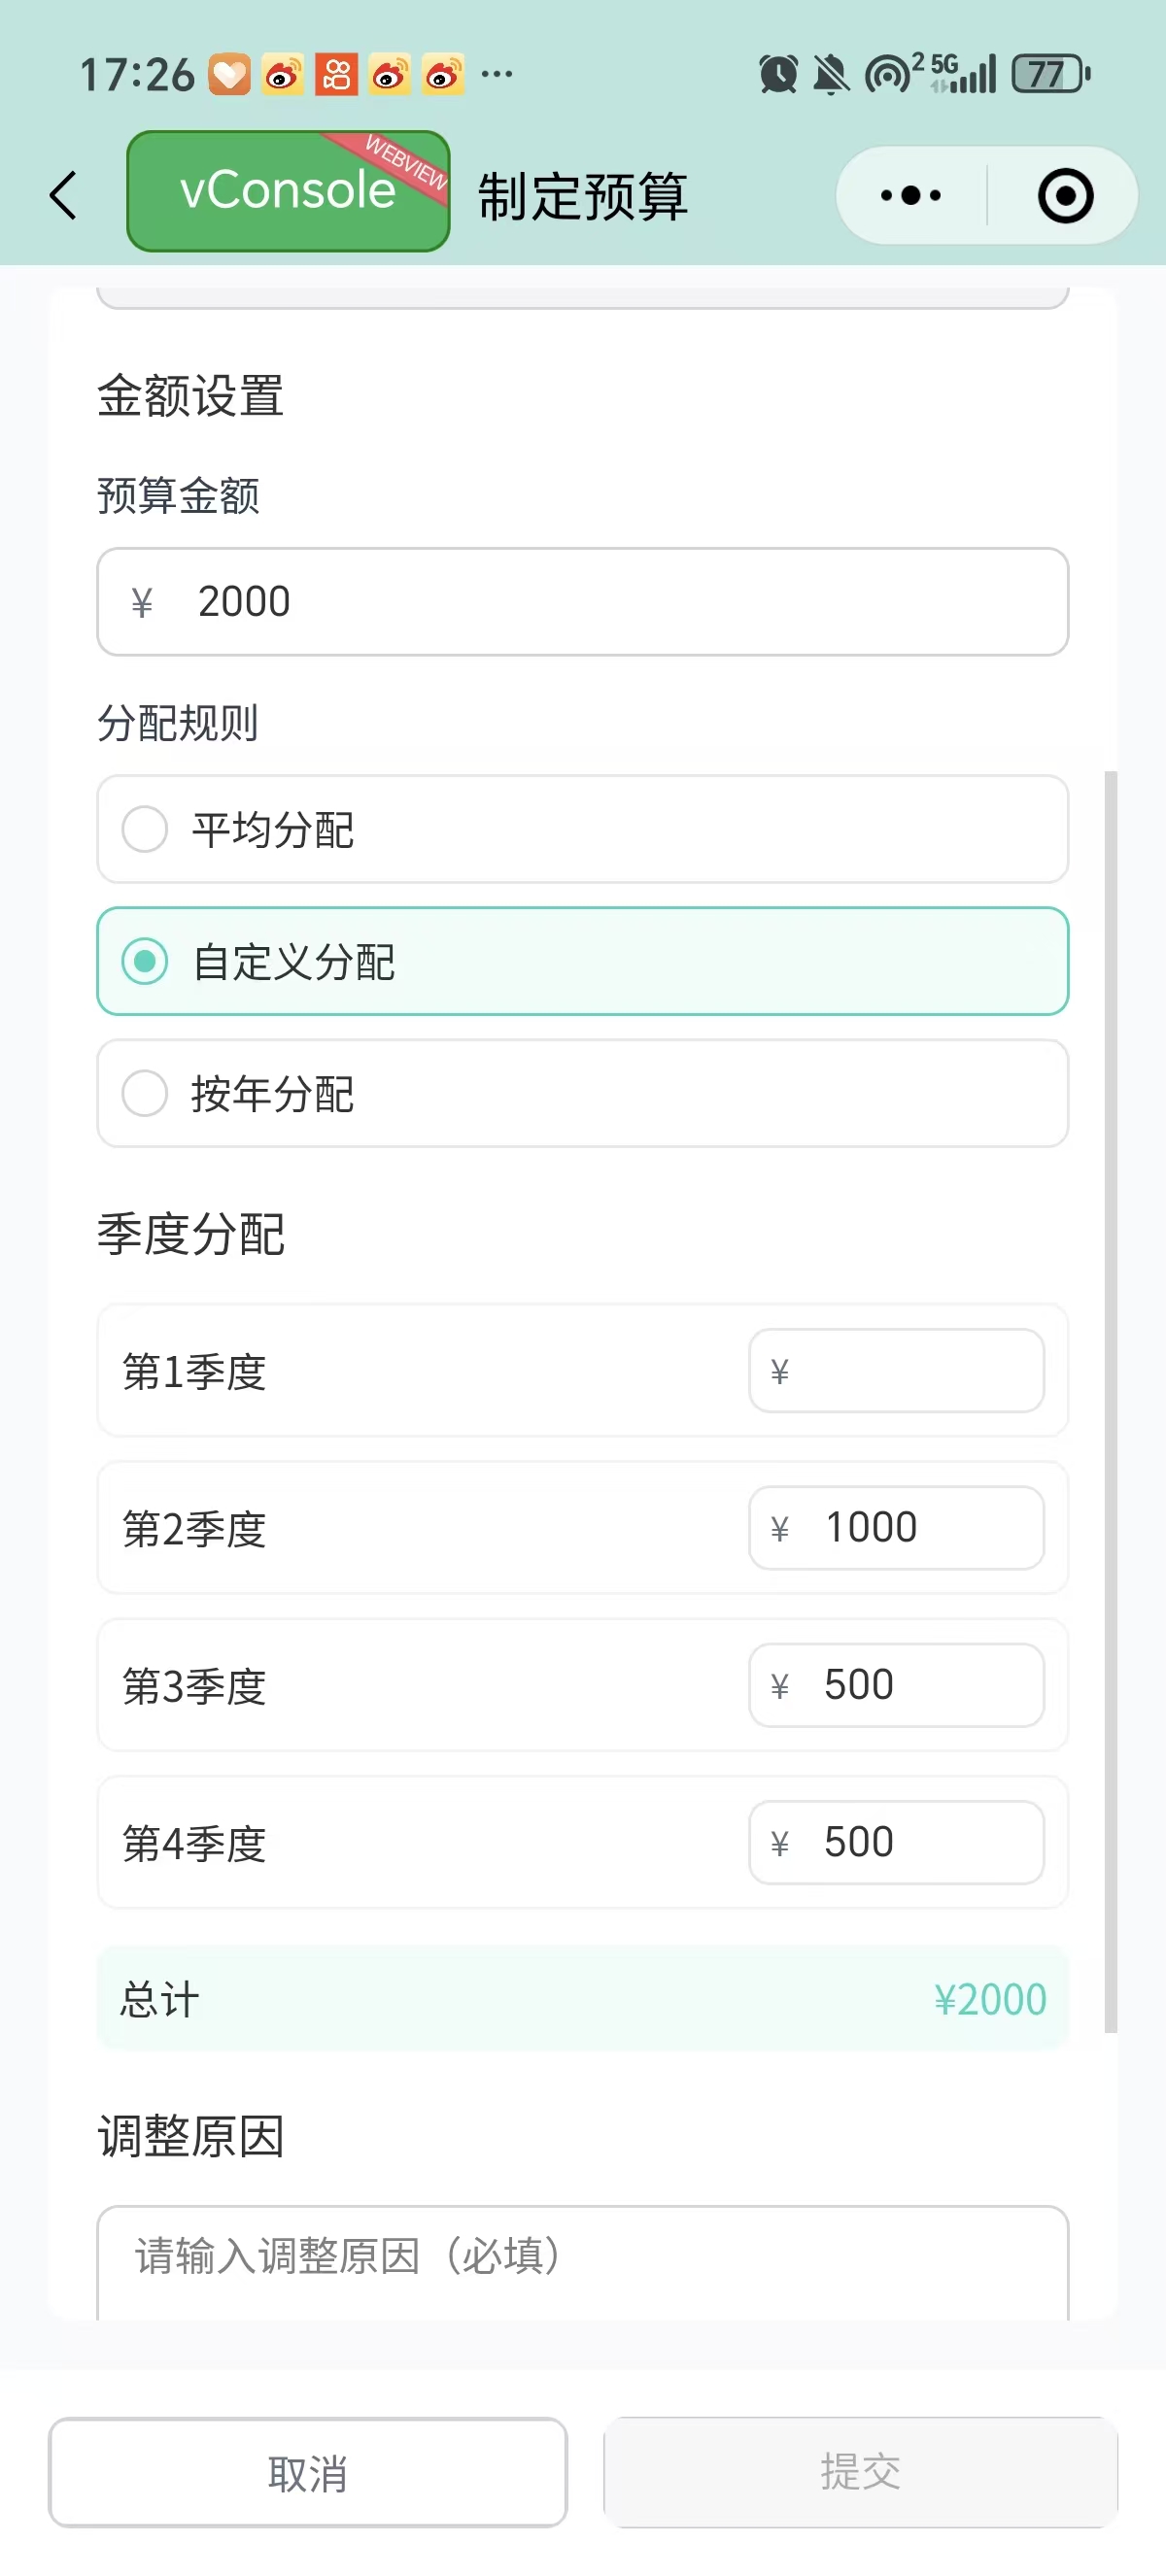
Task: Select the 按年分配 radio option
Action: click(582, 1093)
